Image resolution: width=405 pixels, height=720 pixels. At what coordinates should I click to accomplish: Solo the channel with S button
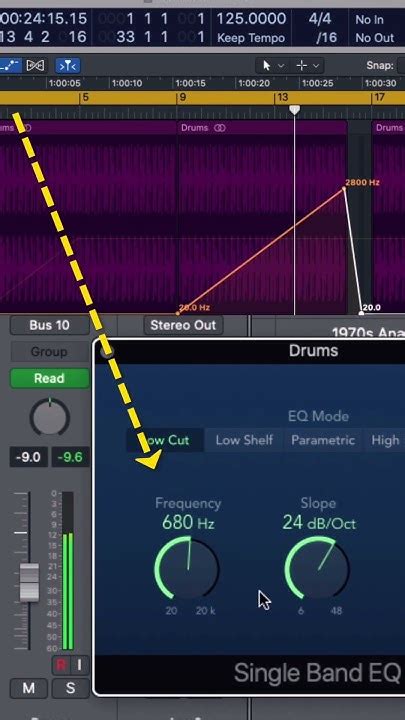(x=70, y=688)
